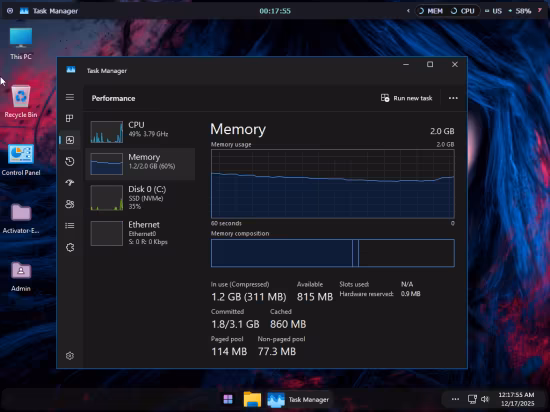Select the Recycle Bin desktop icon

(21, 102)
